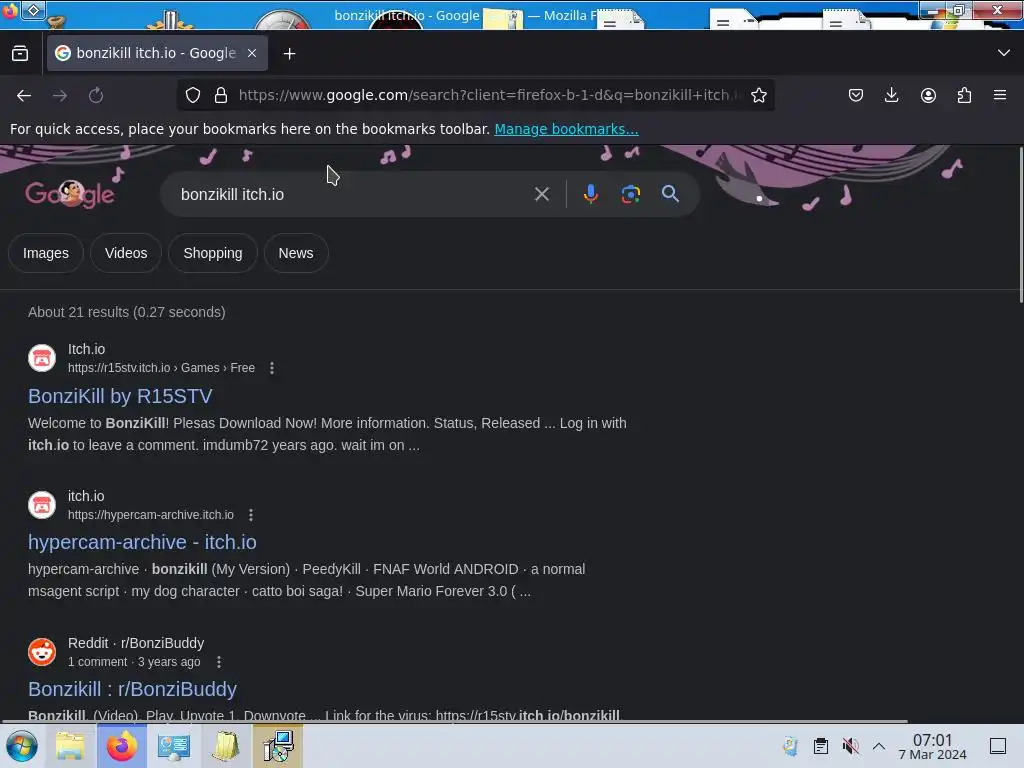Open the yellow notes taskbar app
This screenshot has height=768, width=1024.
(226, 746)
